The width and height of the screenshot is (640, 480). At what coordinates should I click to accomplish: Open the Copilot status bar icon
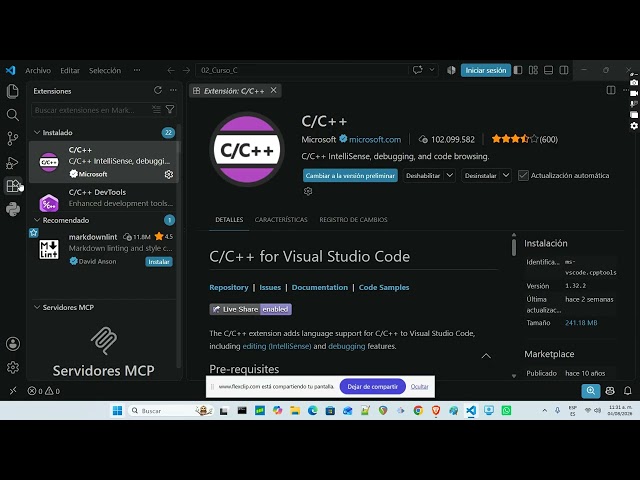[610, 391]
